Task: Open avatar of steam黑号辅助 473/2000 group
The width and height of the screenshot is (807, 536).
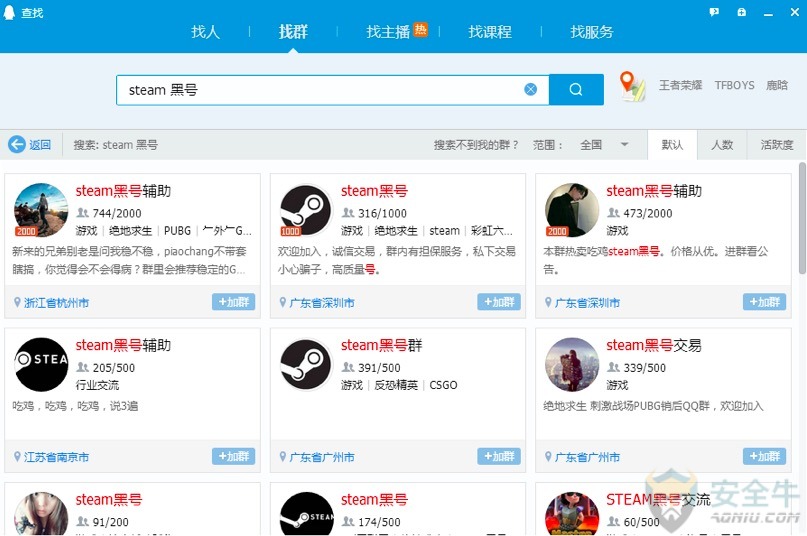Action: [572, 210]
